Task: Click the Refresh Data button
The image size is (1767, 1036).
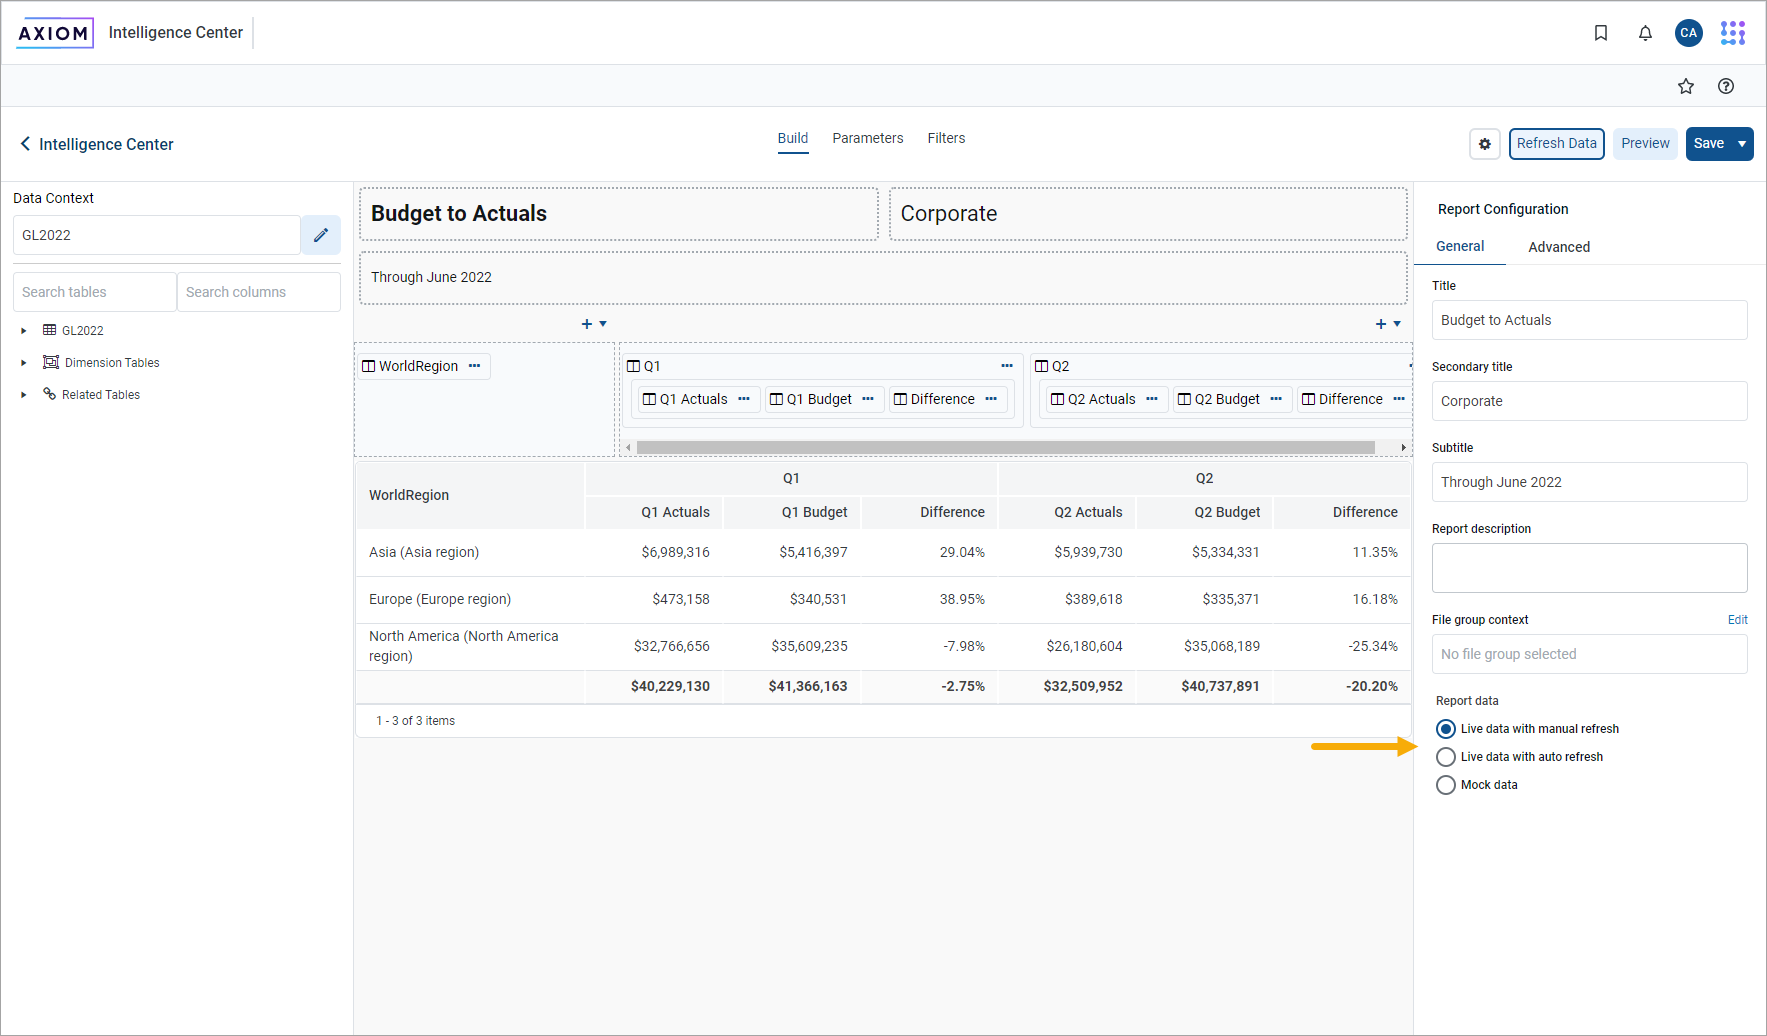Action: click(1556, 144)
